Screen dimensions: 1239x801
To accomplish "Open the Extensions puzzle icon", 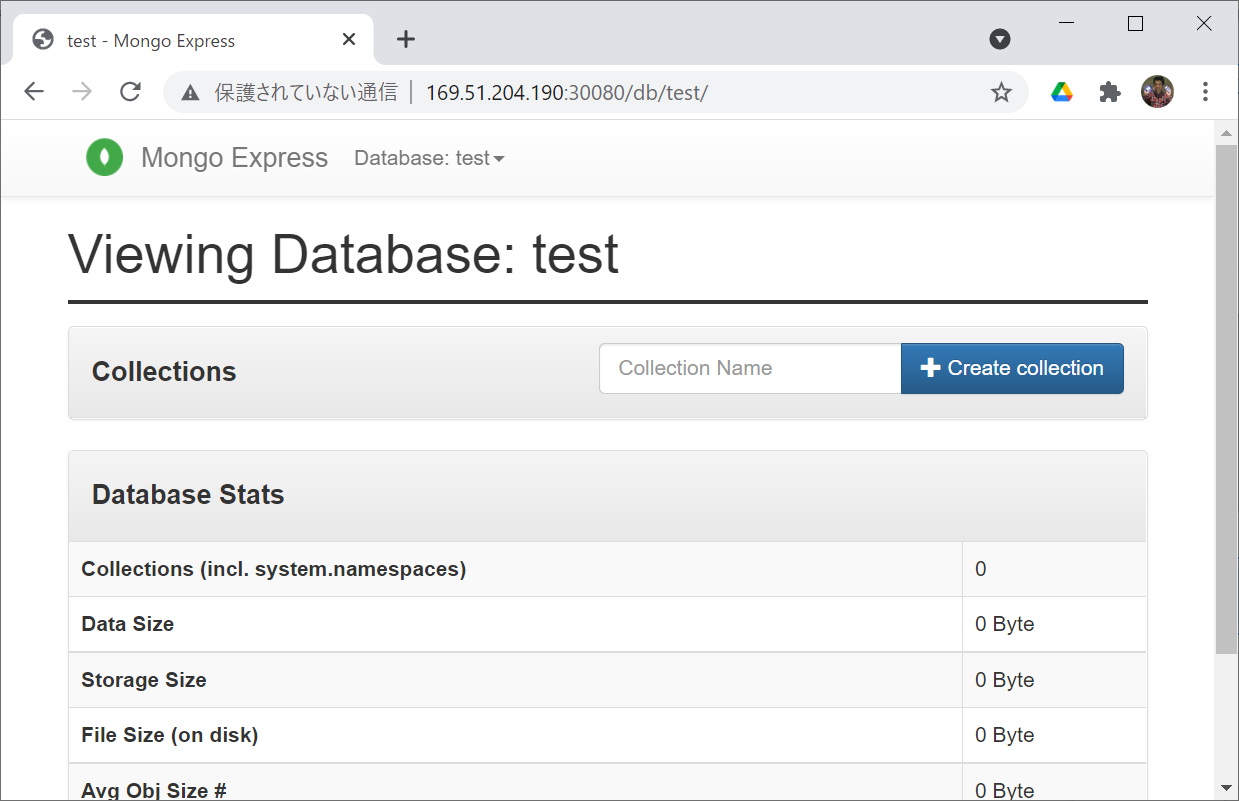I will click(1110, 92).
